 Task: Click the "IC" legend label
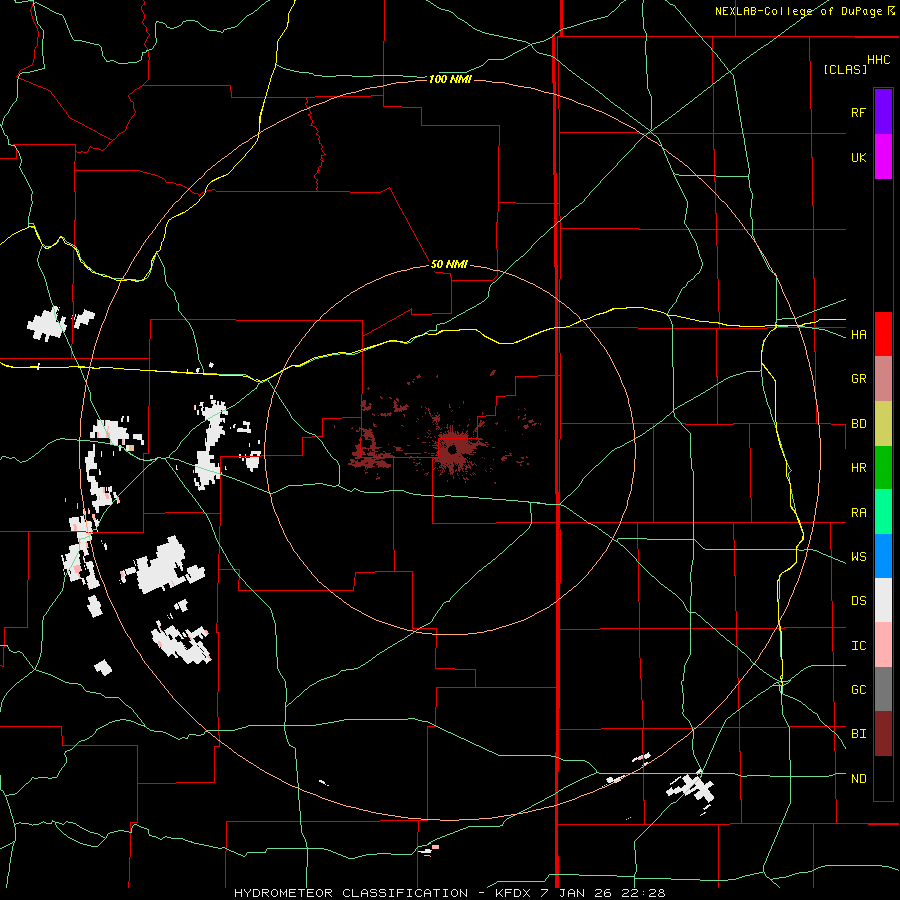[858, 646]
